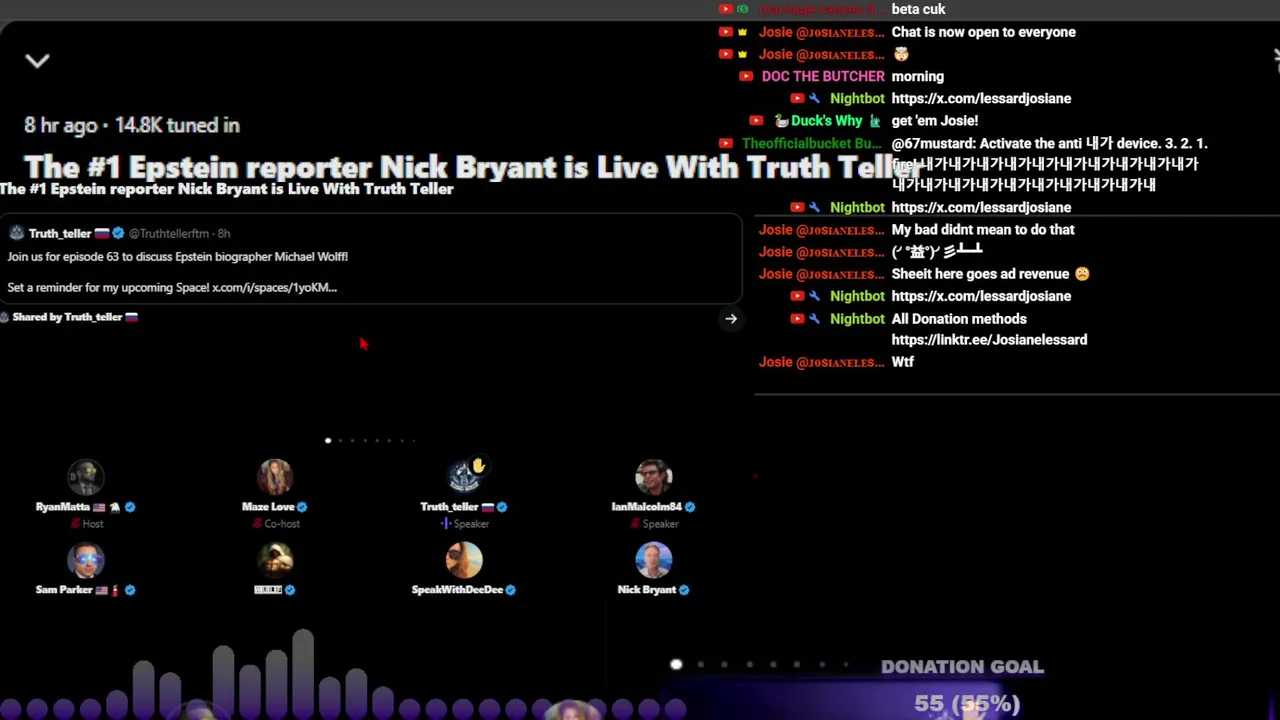Screen dimensions: 1280x720
Task: Click the "get 'em Josie!" chat message
Action: coord(934,120)
